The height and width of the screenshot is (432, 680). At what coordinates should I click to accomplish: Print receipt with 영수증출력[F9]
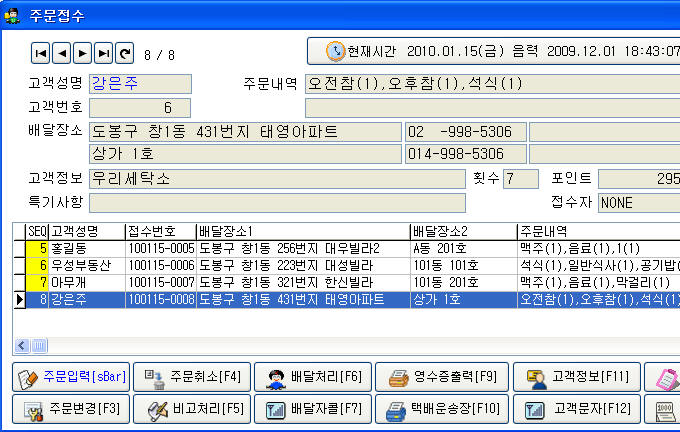(x=442, y=377)
